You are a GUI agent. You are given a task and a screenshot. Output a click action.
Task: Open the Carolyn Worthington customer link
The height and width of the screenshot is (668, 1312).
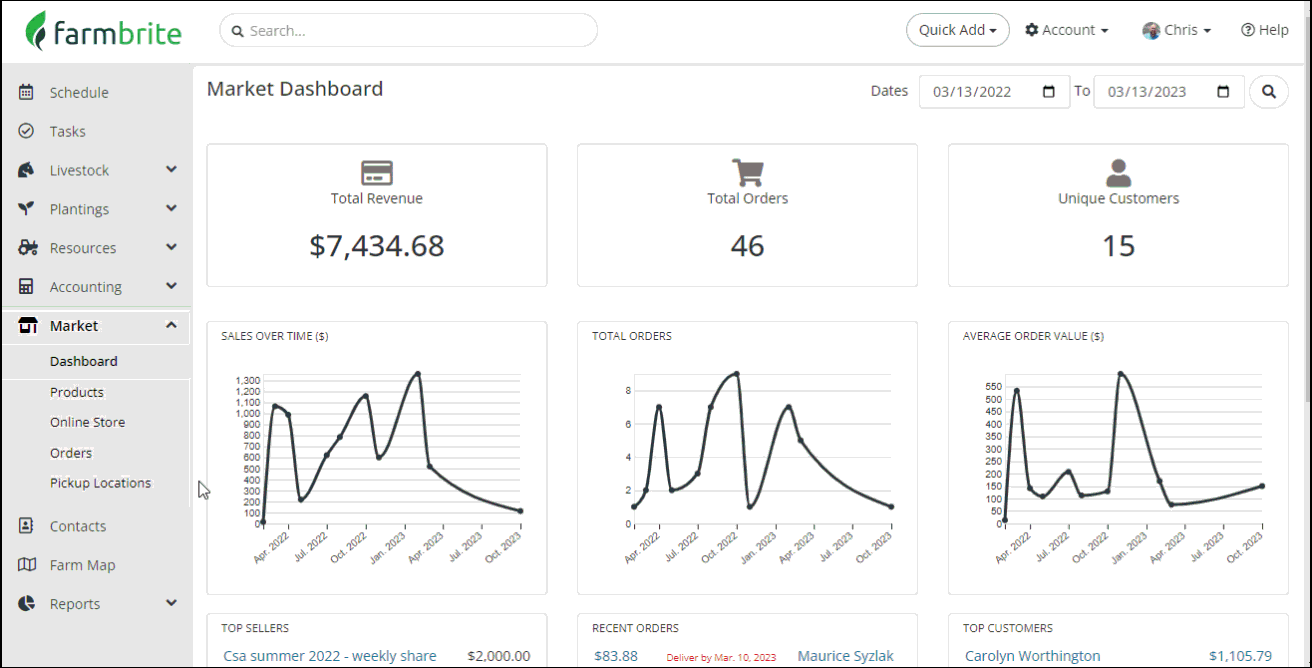coord(1033,656)
